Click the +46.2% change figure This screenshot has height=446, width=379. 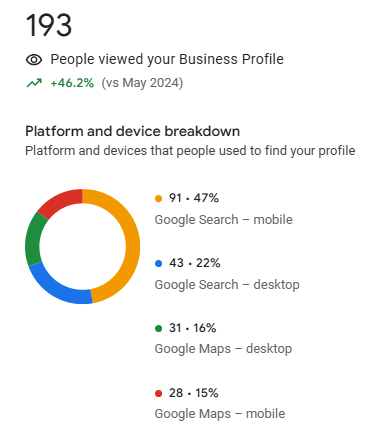[72, 83]
